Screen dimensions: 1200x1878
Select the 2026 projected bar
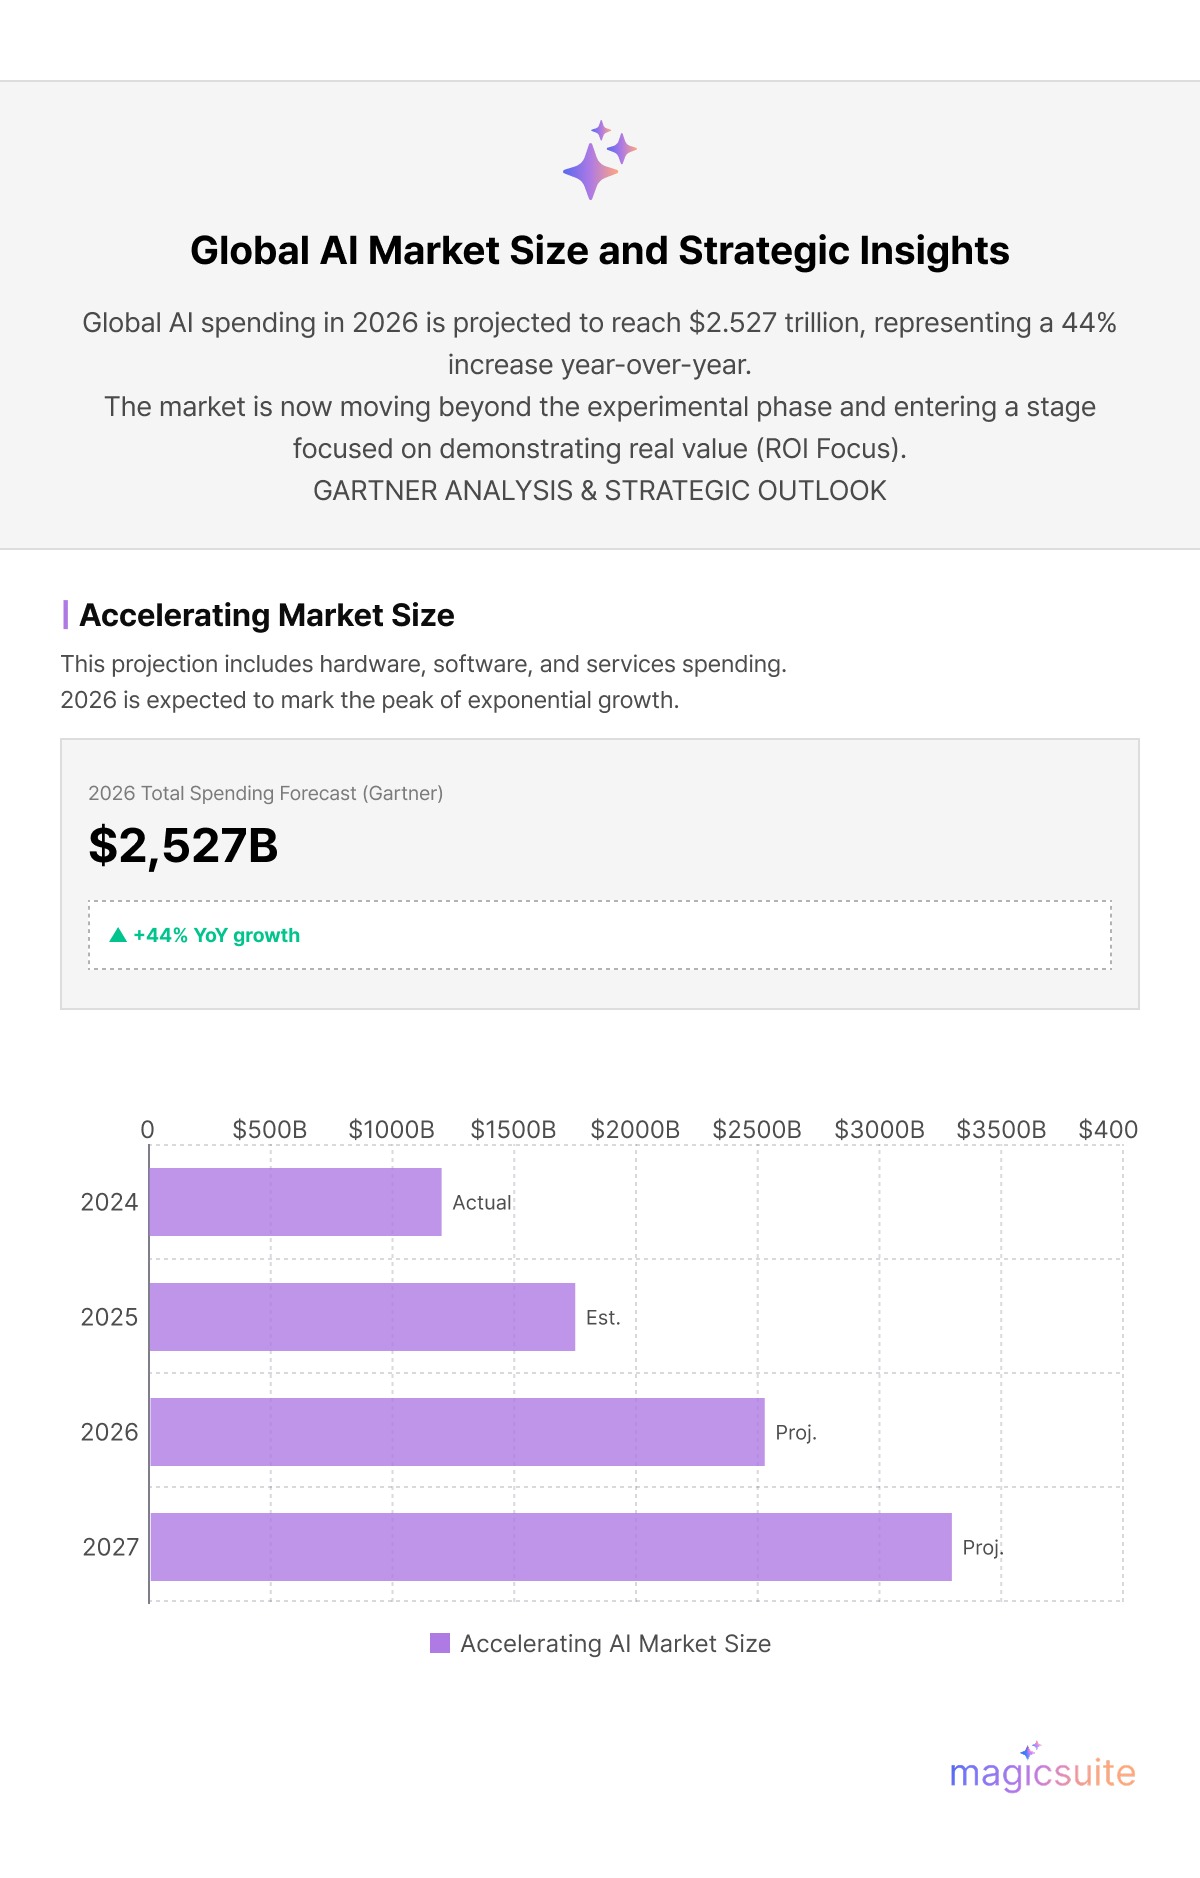point(457,1432)
